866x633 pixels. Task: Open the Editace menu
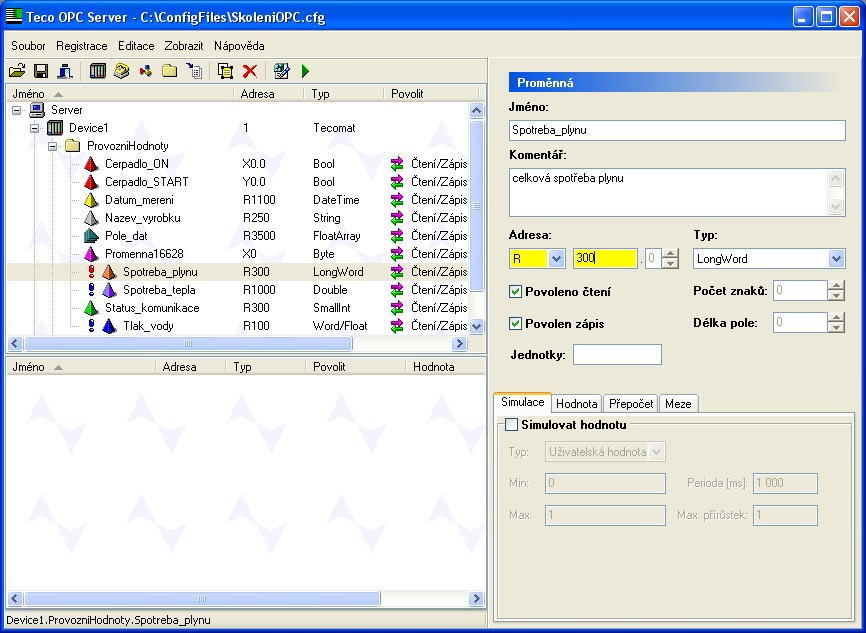pyautogui.click(x=136, y=46)
